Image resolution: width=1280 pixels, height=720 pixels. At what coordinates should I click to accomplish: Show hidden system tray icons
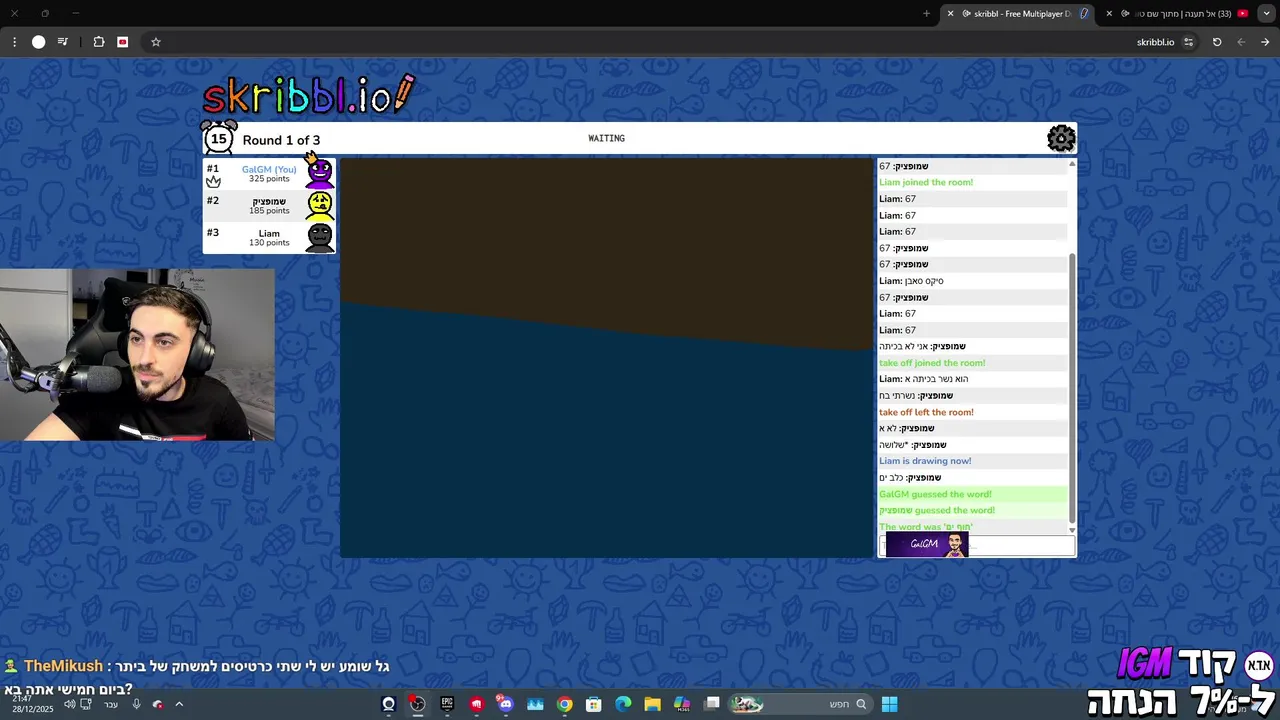click(179, 704)
